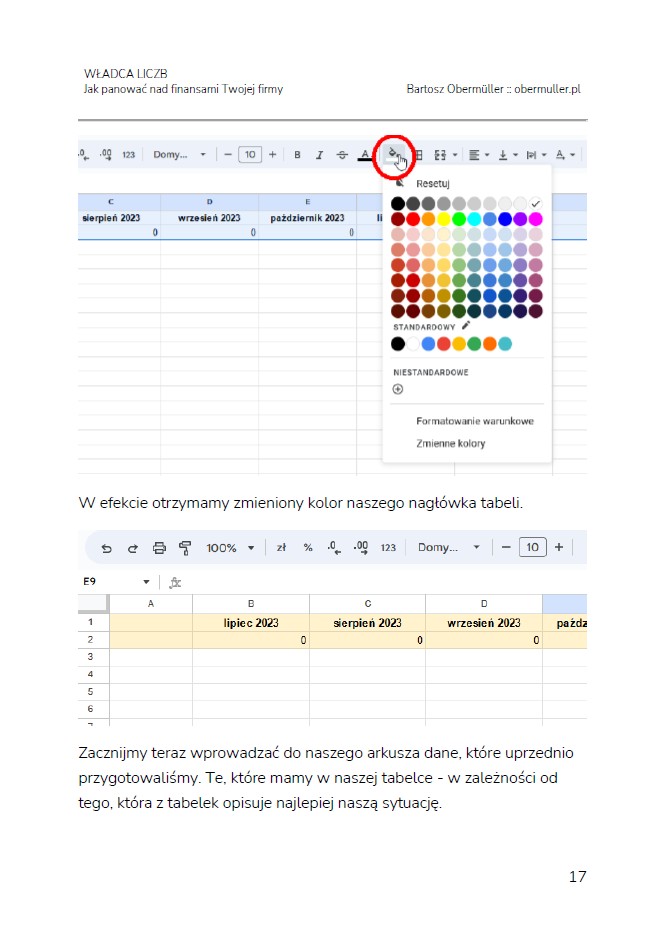Toggle Bold in the upper toolbar

coord(297,155)
